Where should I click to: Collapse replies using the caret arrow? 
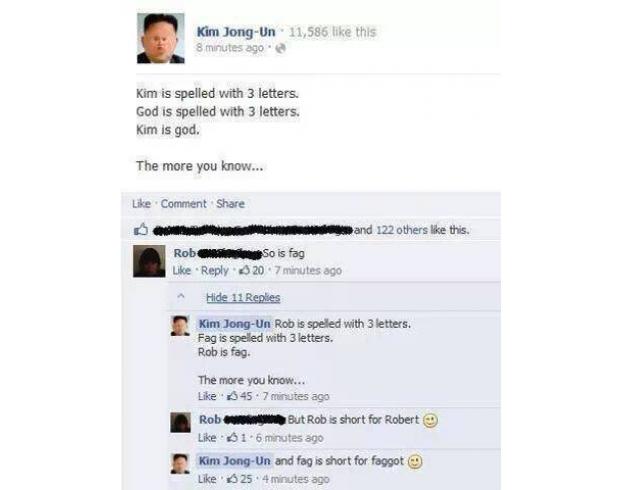pyautogui.click(x=181, y=296)
